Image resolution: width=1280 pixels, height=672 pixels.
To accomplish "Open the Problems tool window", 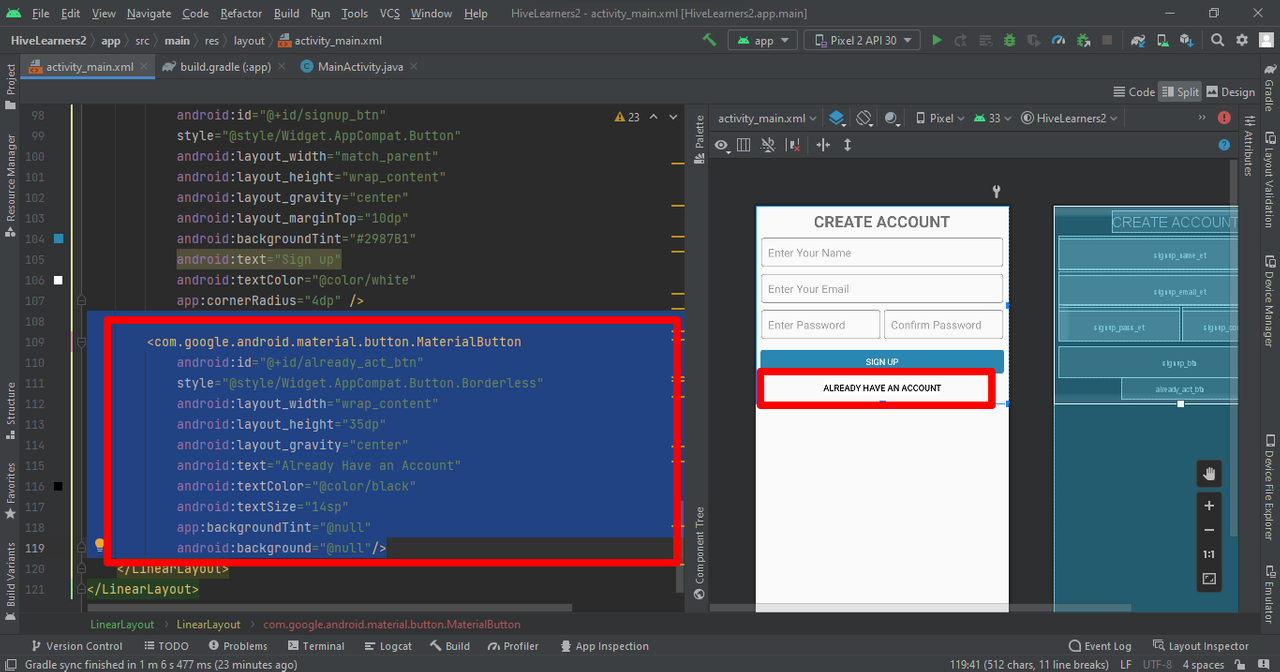I will pos(236,646).
